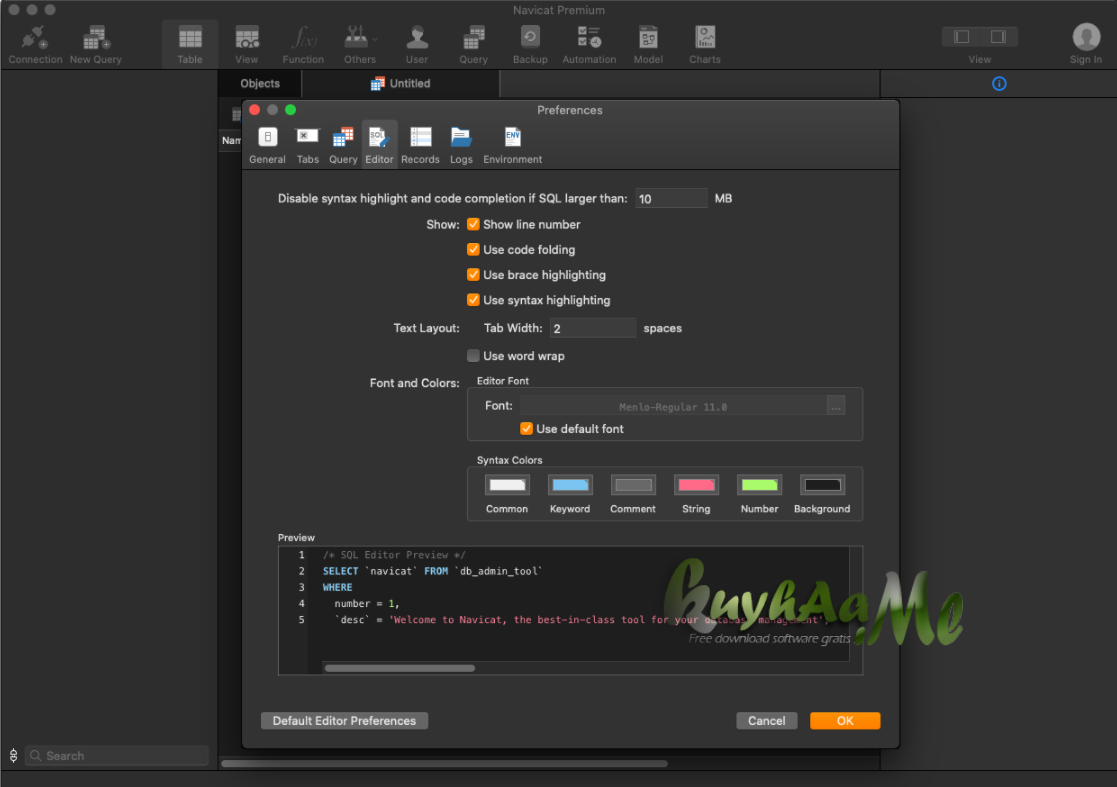Toggle the left pane view button
Image resolution: width=1117 pixels, height=787 pixels.
961,36
